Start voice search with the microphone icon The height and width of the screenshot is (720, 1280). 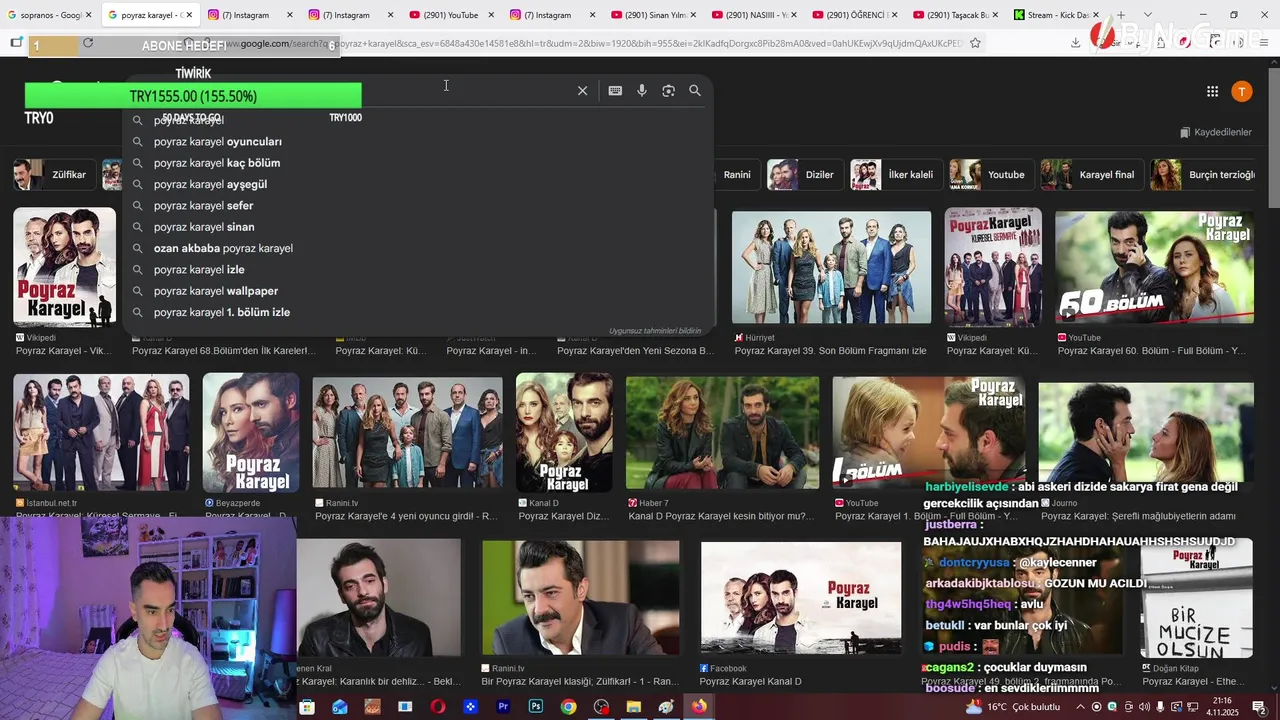642,91
